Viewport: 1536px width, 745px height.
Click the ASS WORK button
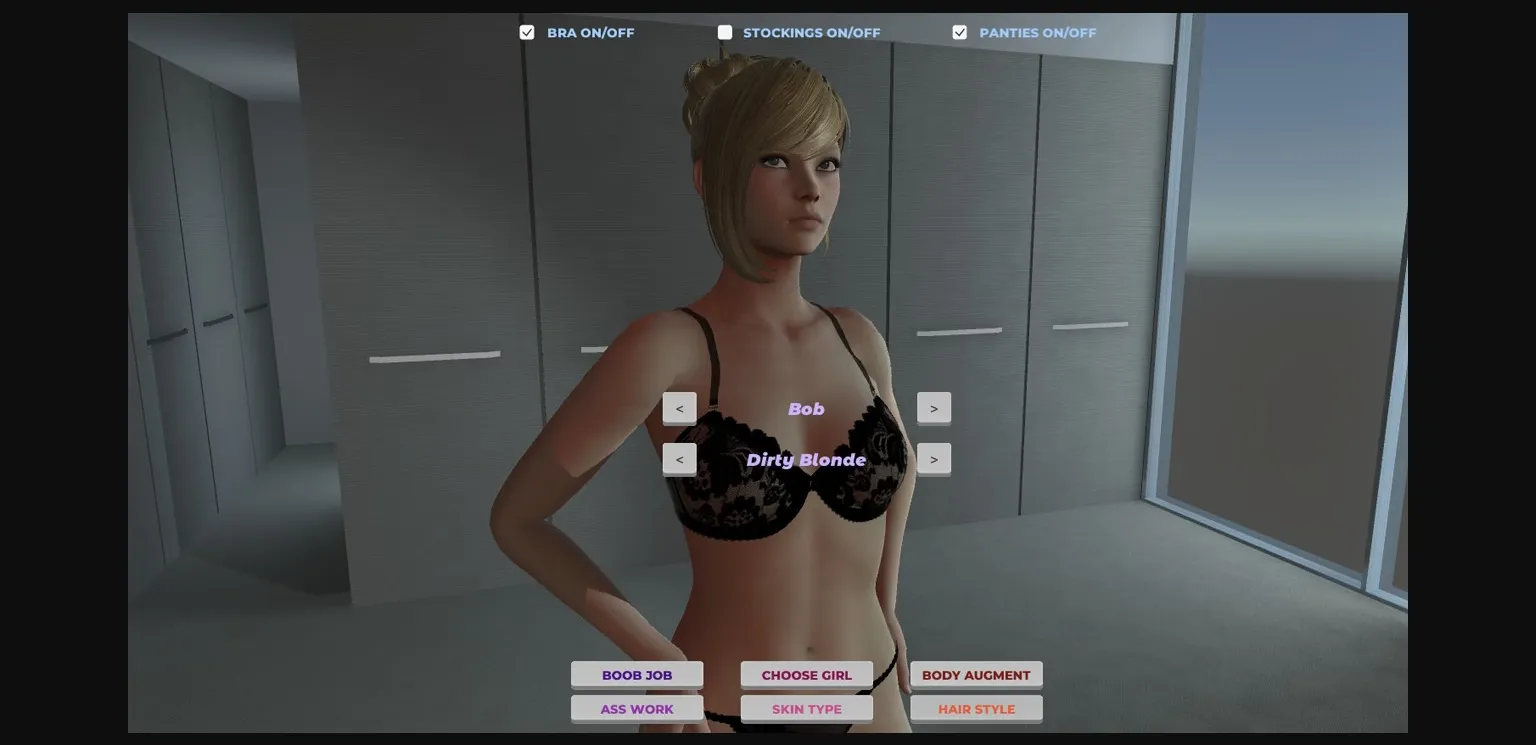click(637, 708)
